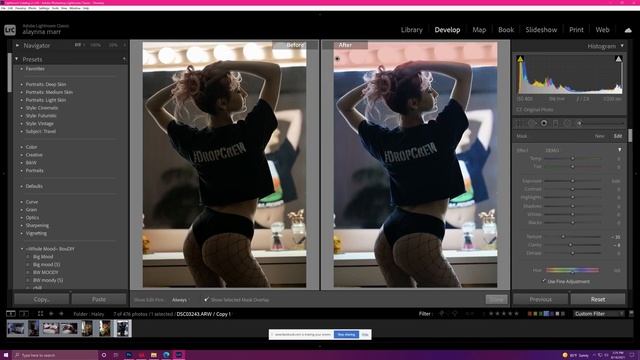Click Stop sharing button in notification bar
Viewport: 640px width, 360px height.
[347, 334]
